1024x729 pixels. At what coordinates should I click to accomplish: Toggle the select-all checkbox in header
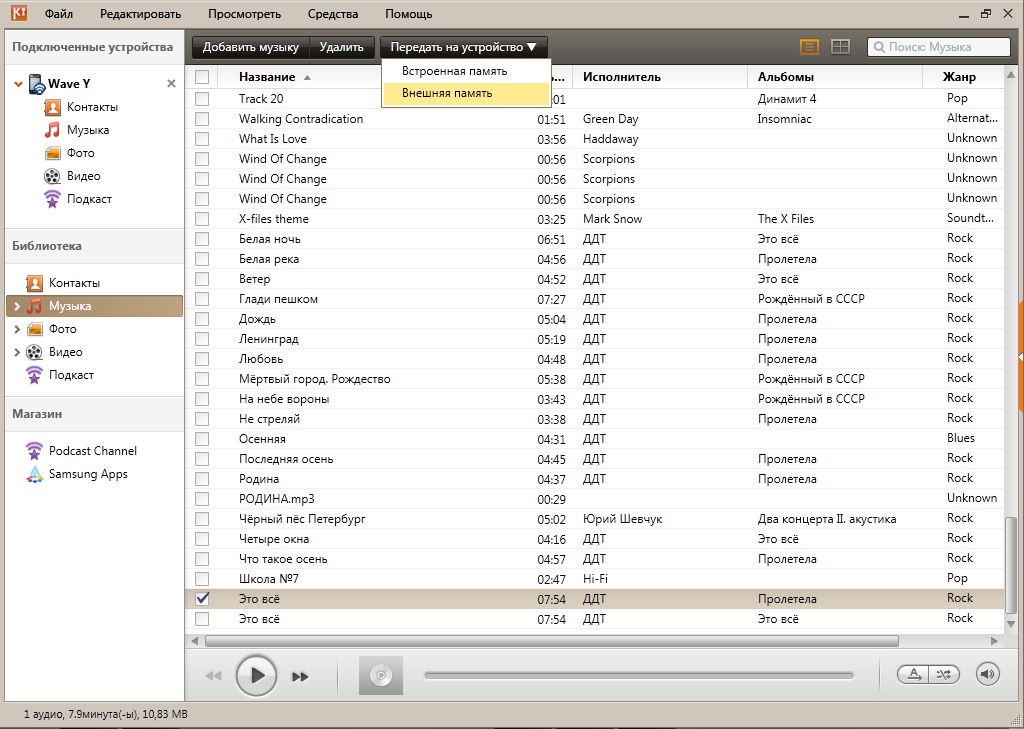202,77
